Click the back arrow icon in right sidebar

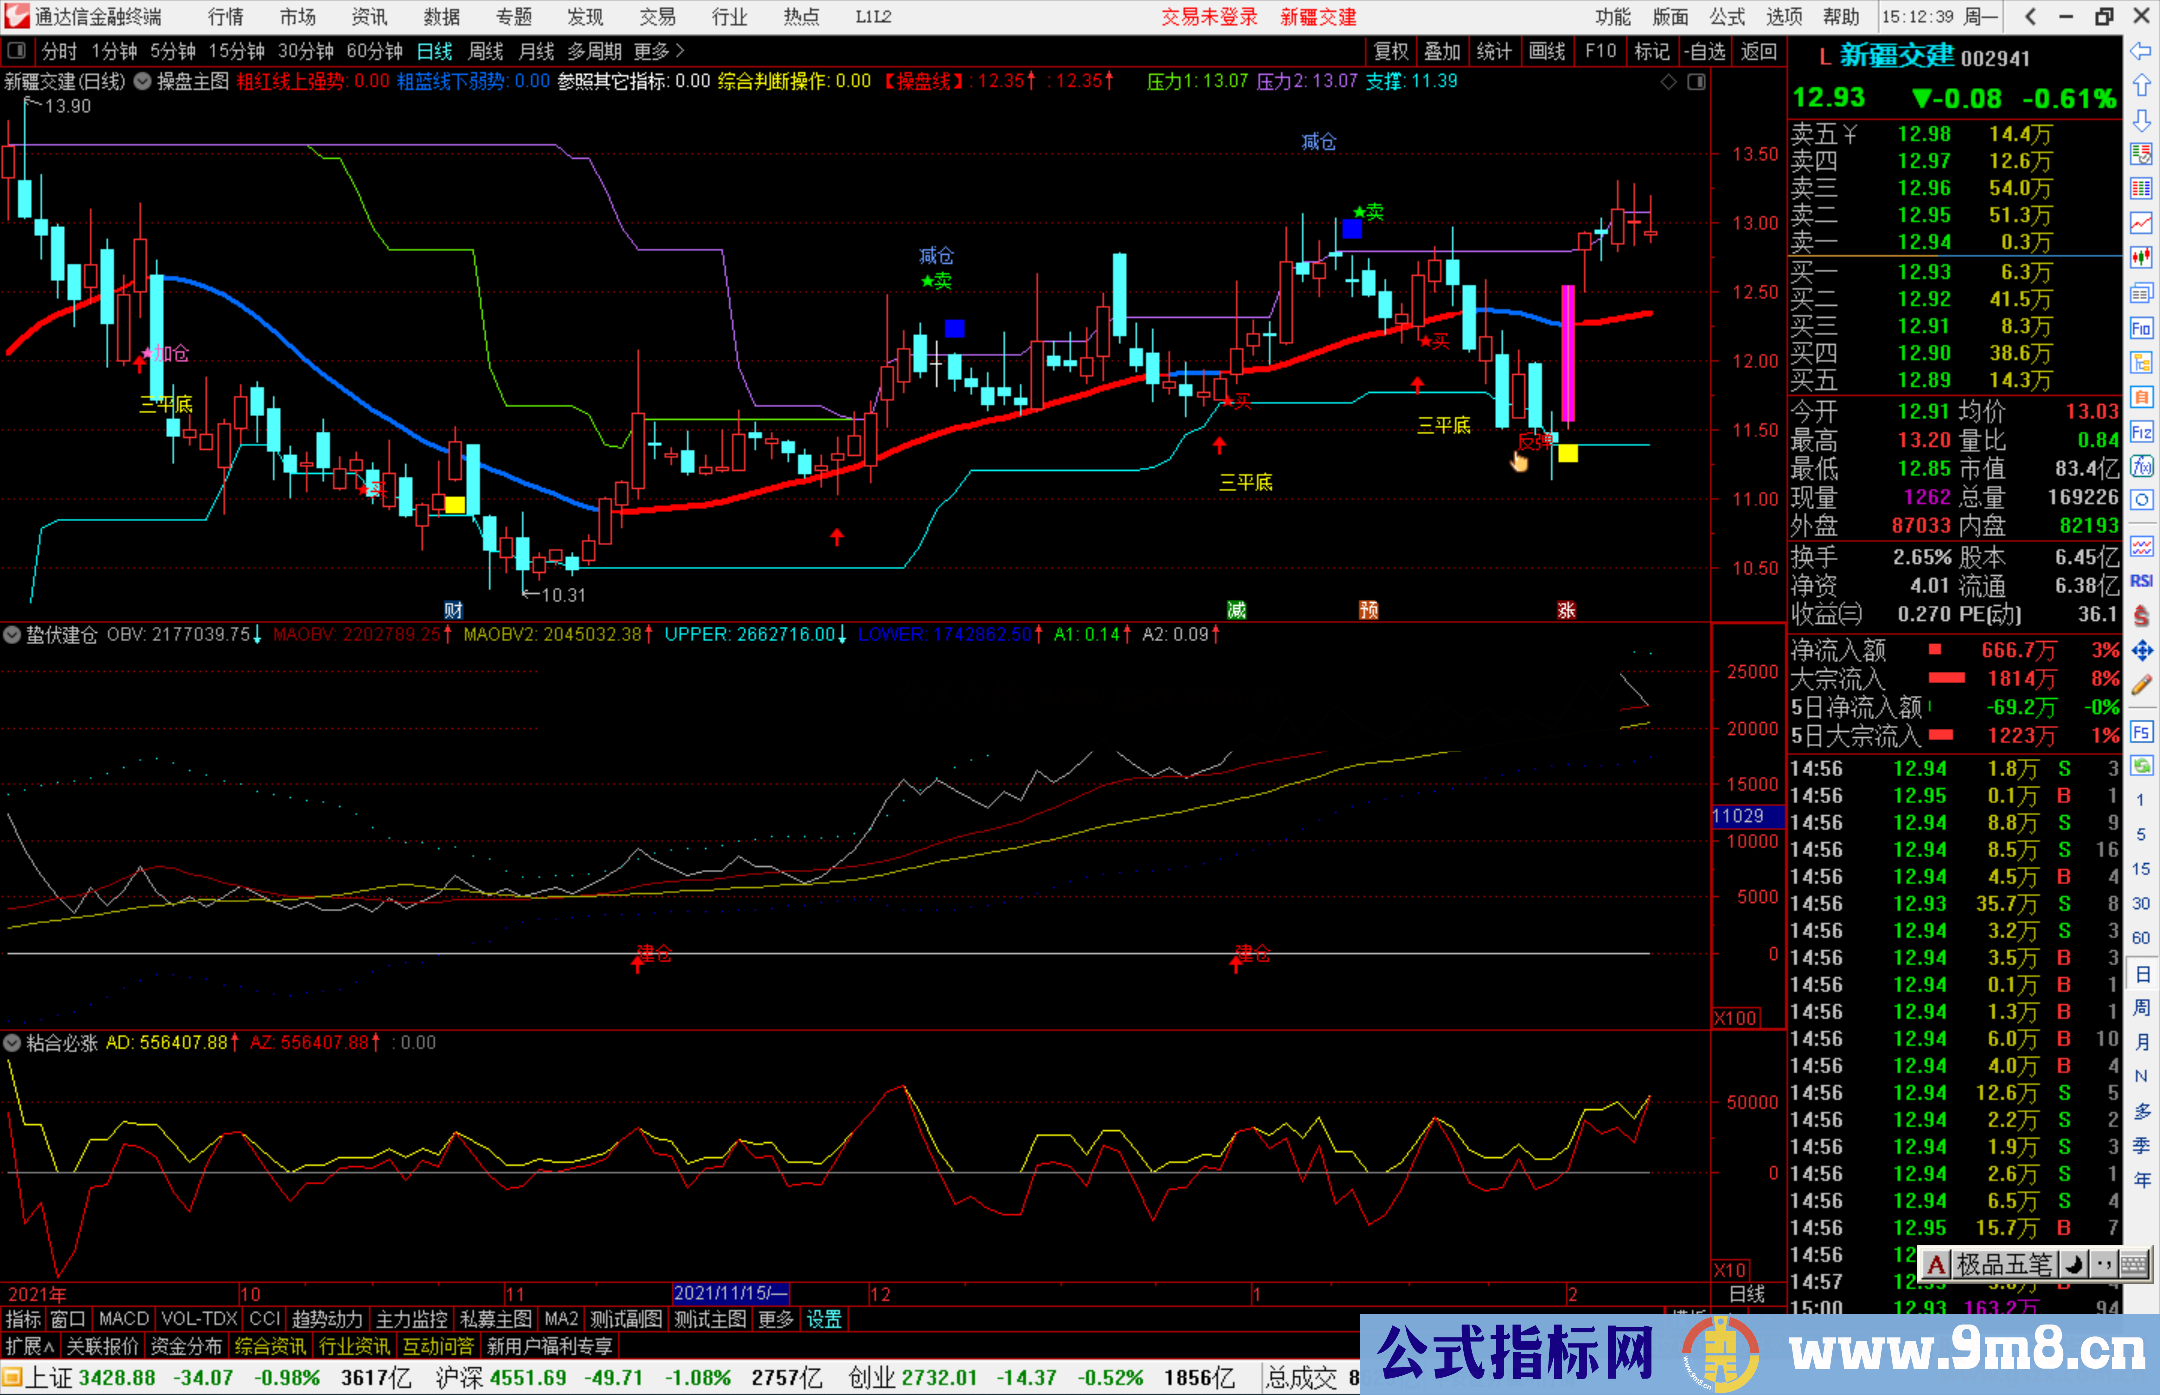pos(2141,50)
